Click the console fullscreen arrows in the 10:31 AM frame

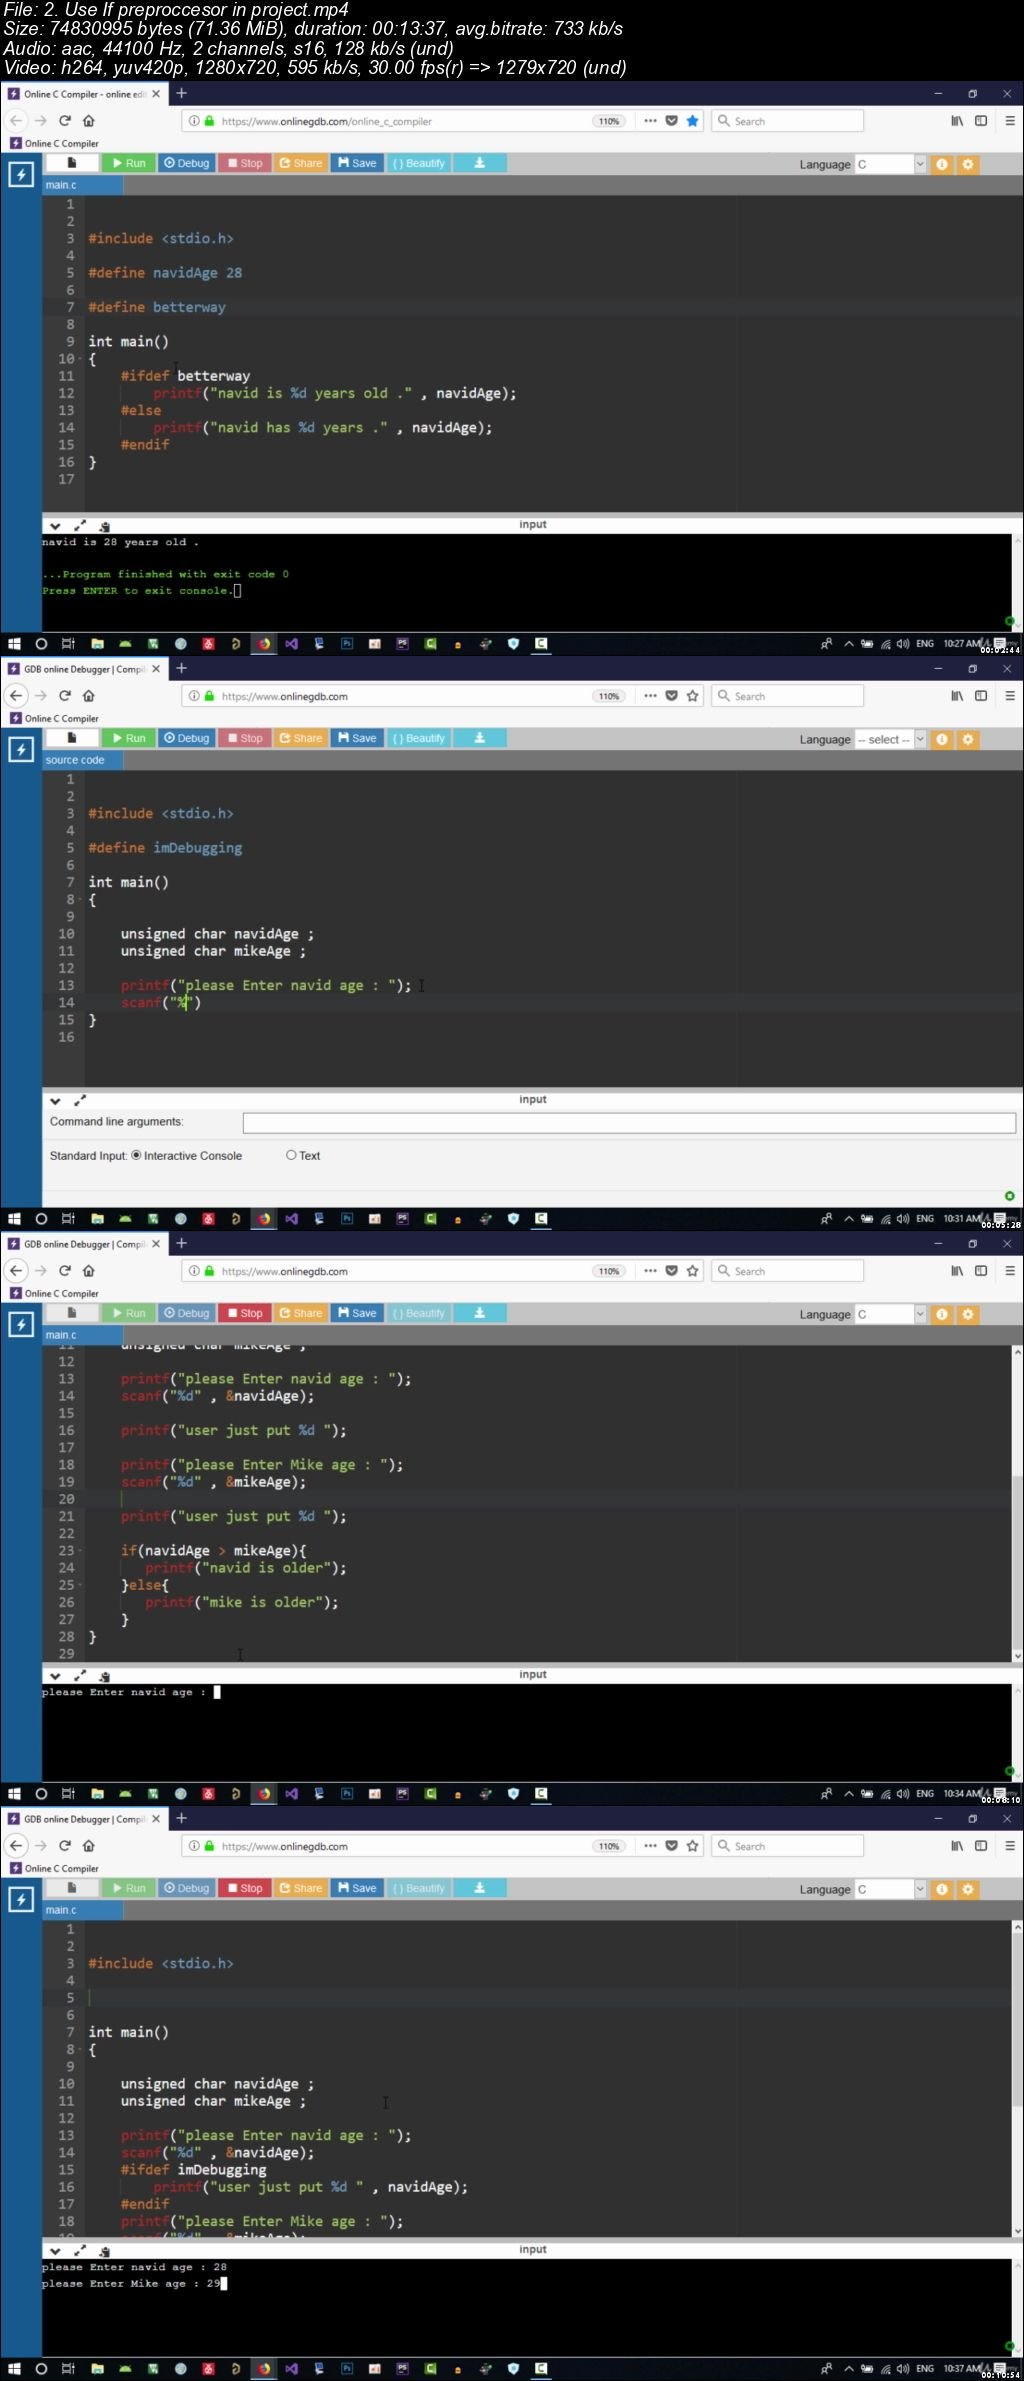(80, 1100)
